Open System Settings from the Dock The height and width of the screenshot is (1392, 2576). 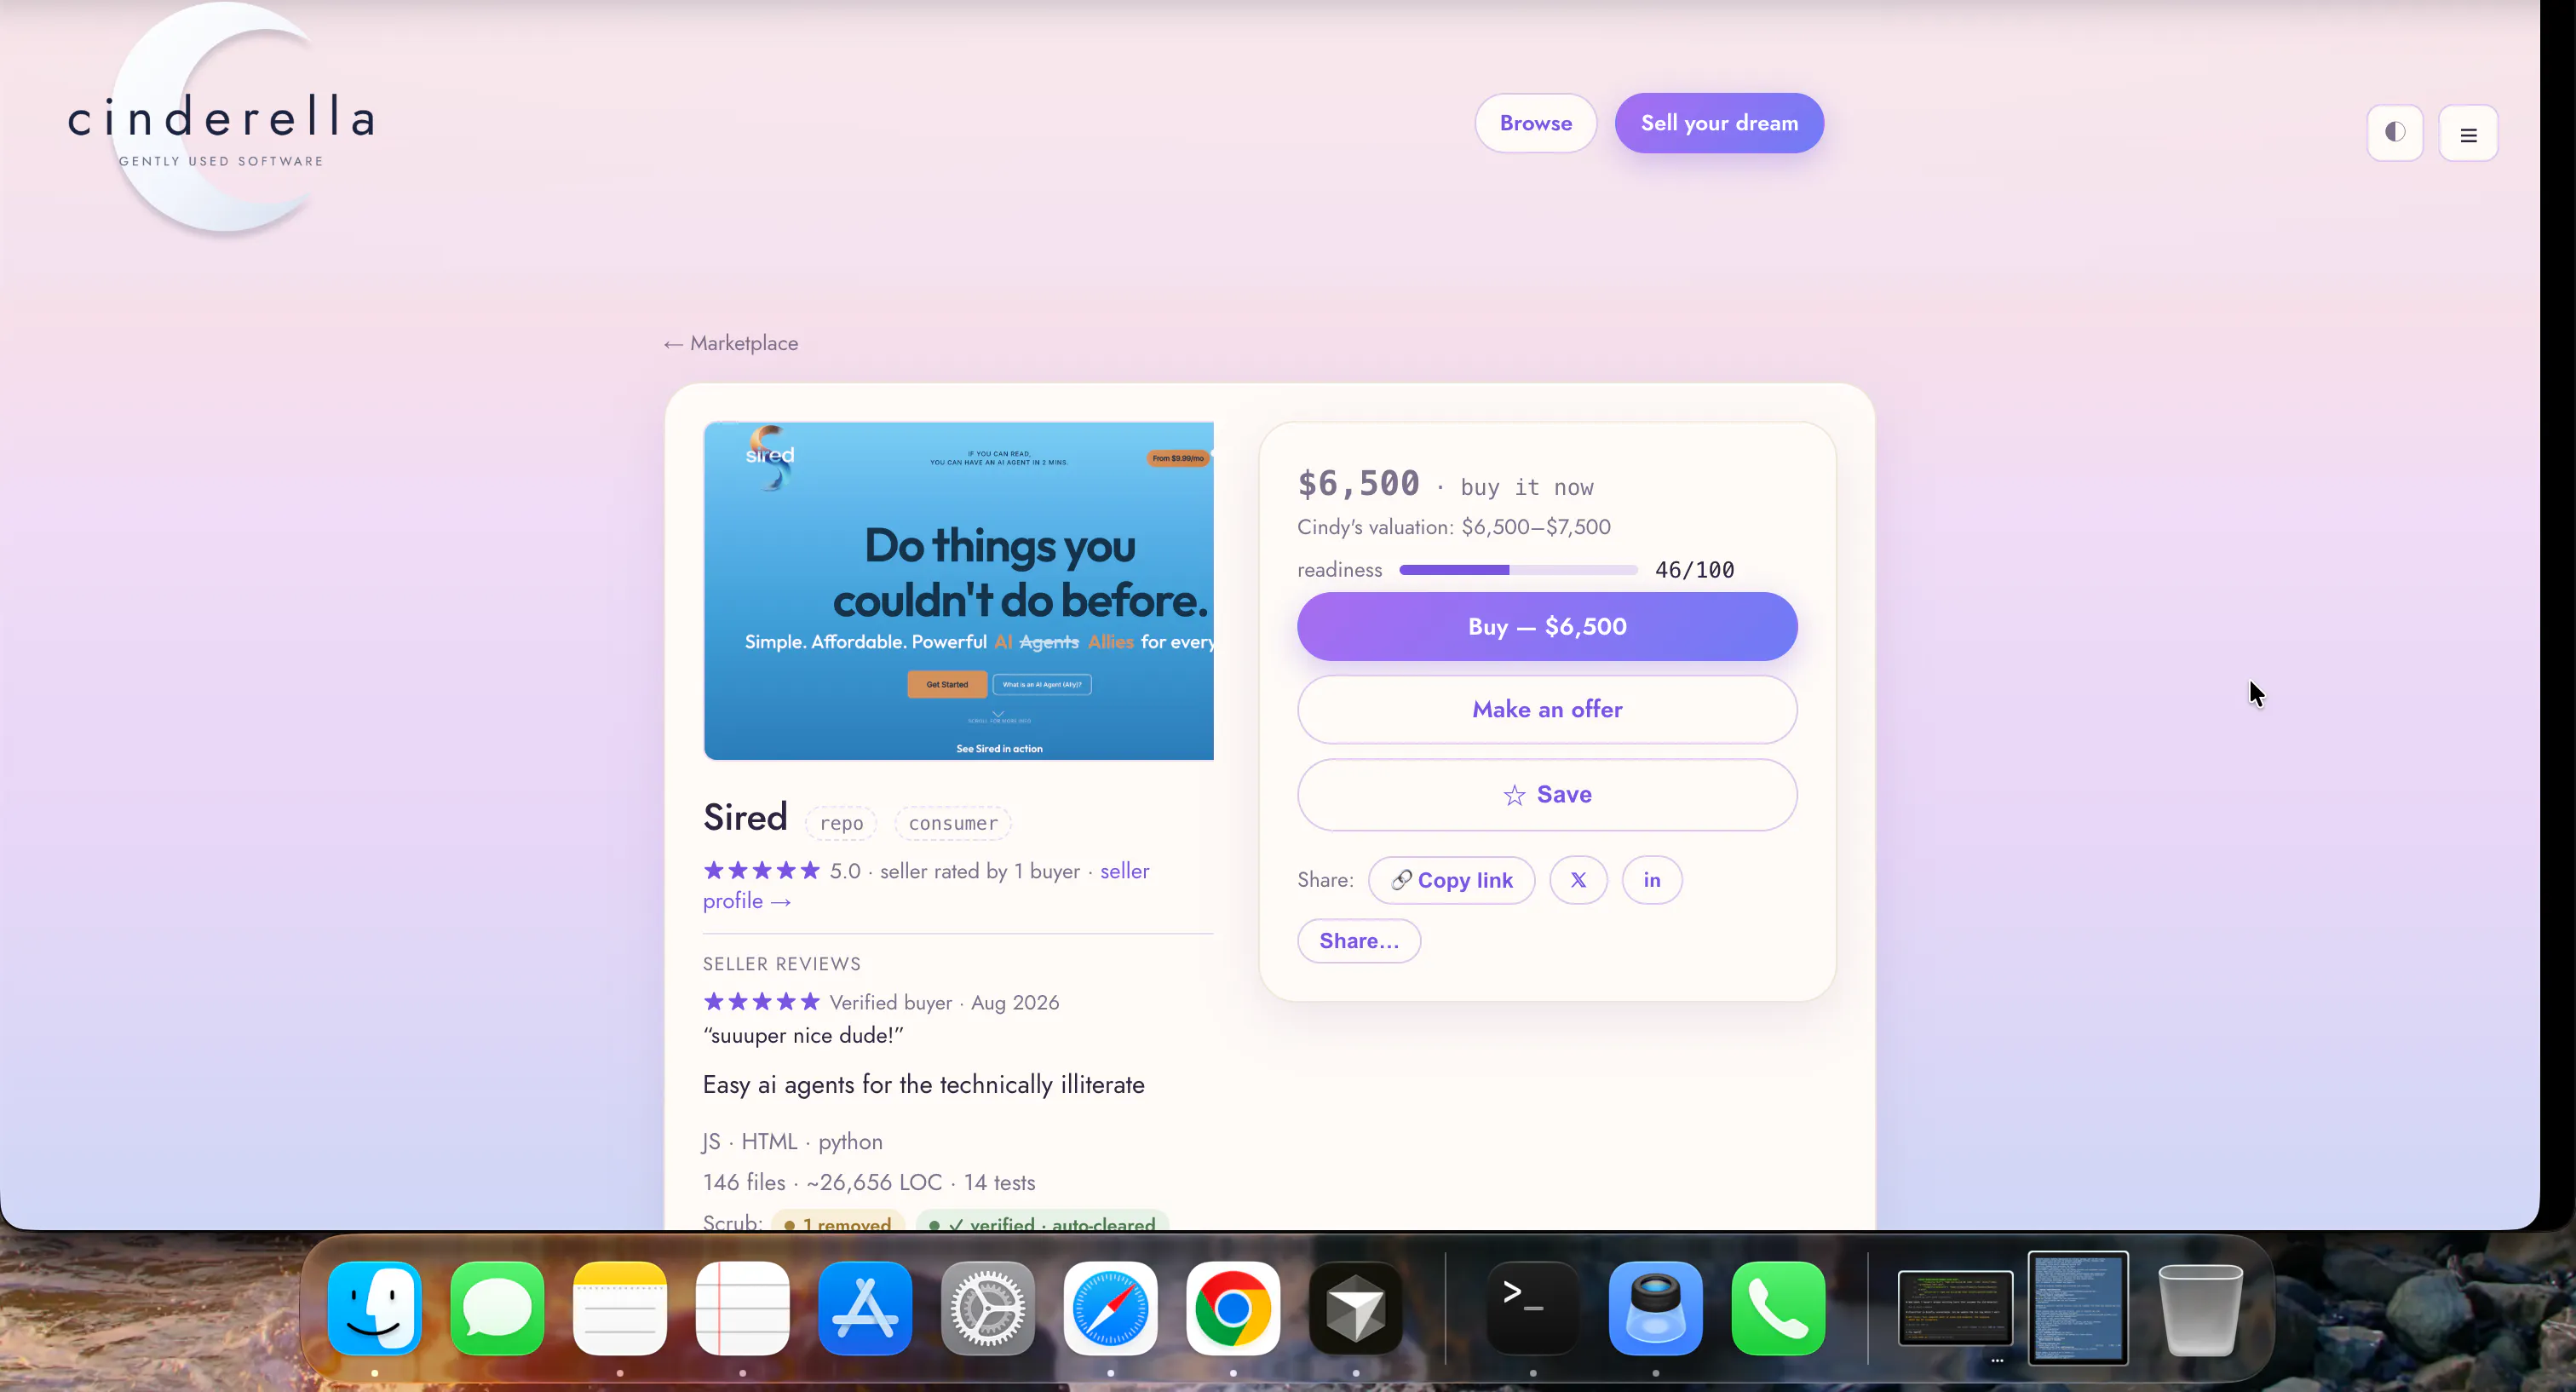(x=988, y=1308)
